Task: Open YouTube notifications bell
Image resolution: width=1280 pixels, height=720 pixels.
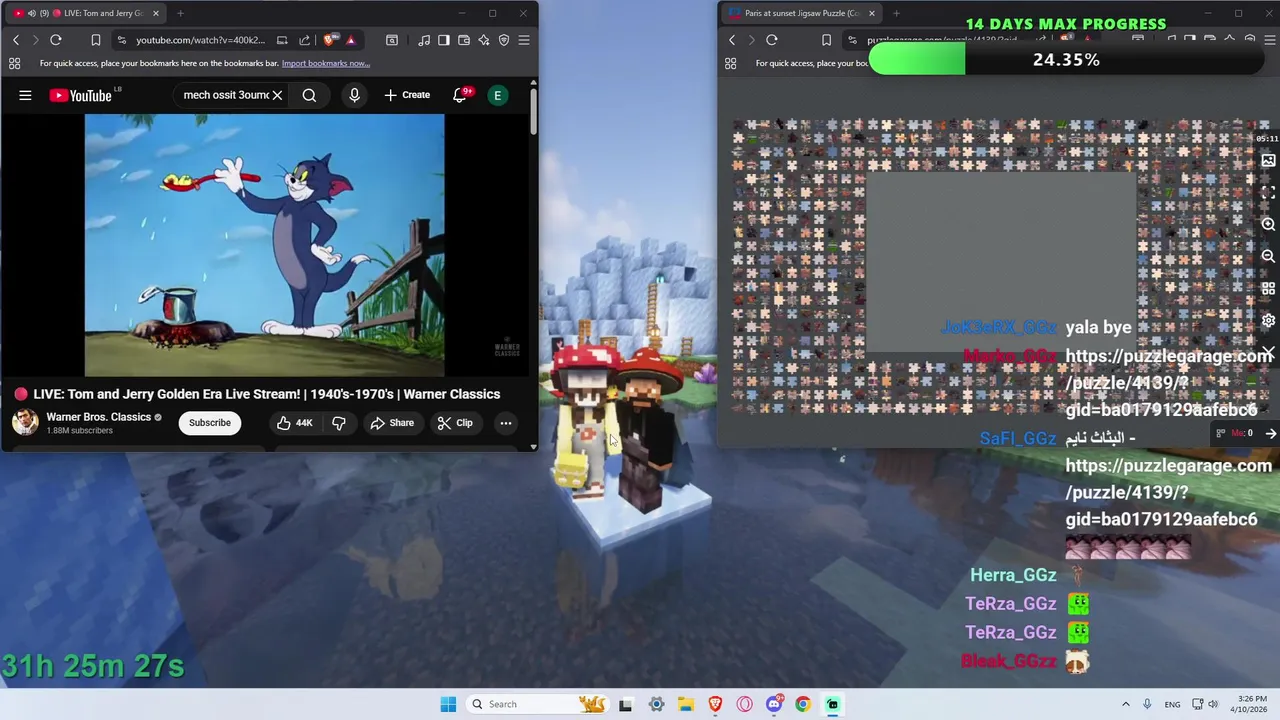Action: (x=461, y=95)
